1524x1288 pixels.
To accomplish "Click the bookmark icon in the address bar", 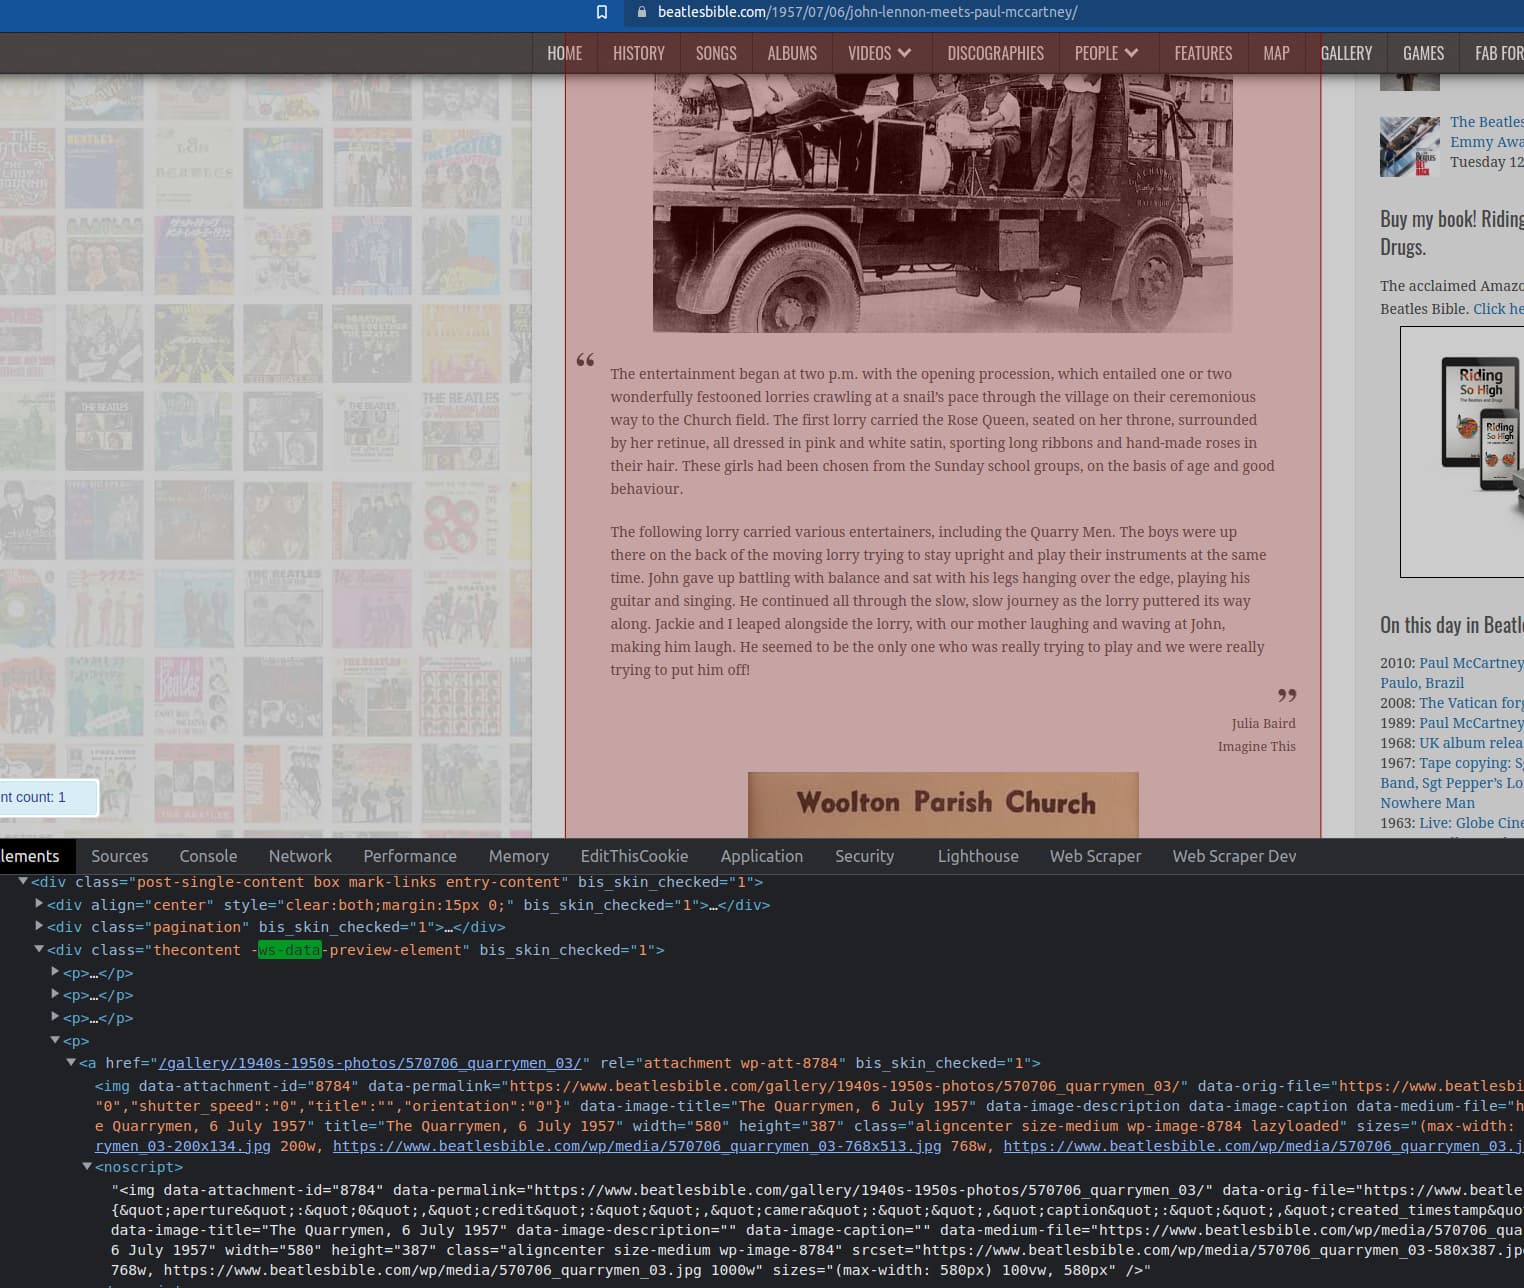I will (x=602, y=12).
